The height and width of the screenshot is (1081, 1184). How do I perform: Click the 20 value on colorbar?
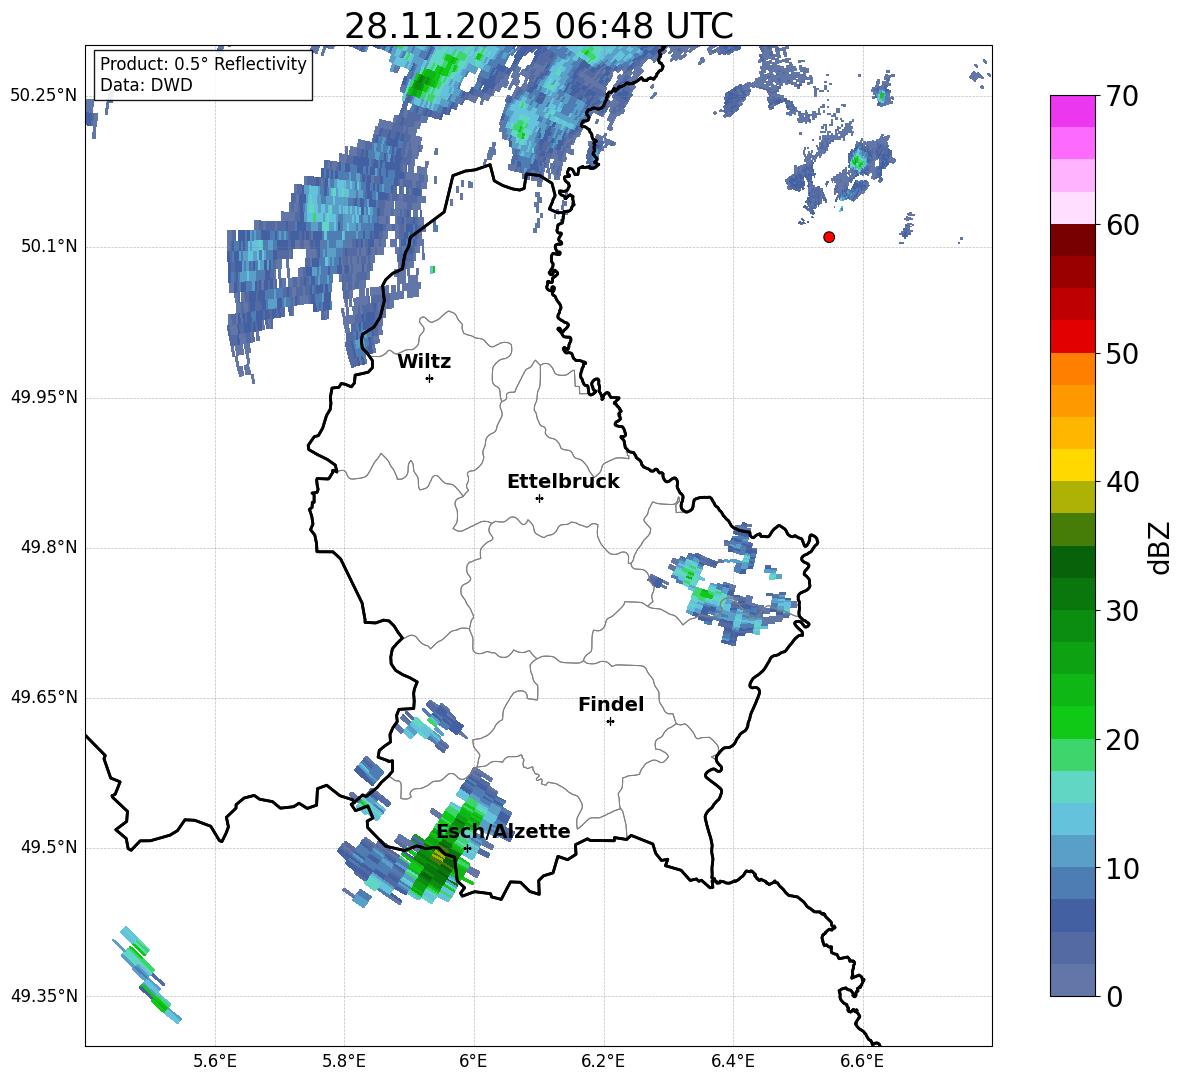click(x=1122, y=740)
